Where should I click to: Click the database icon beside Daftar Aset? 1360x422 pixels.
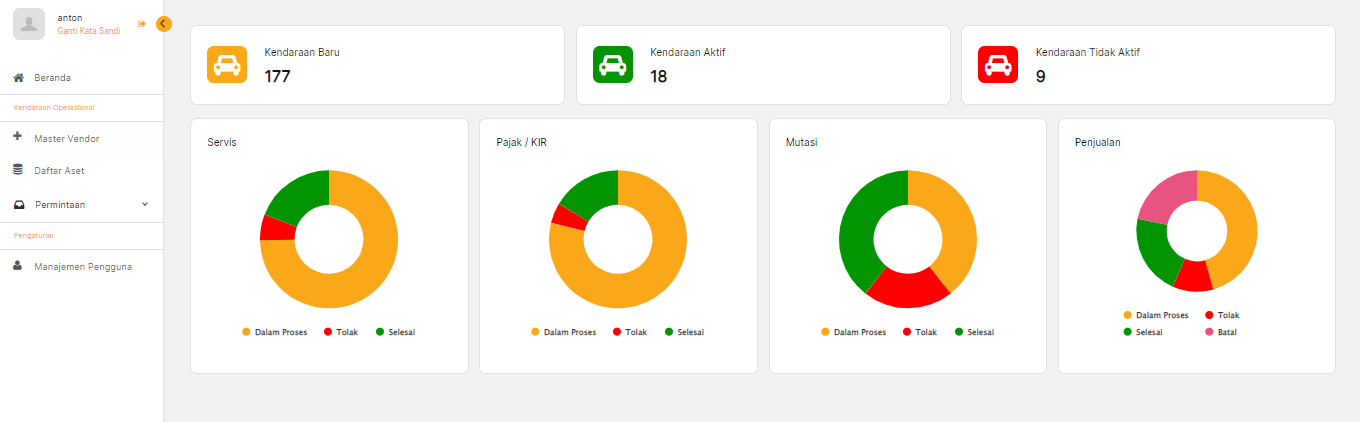point(18,170)
